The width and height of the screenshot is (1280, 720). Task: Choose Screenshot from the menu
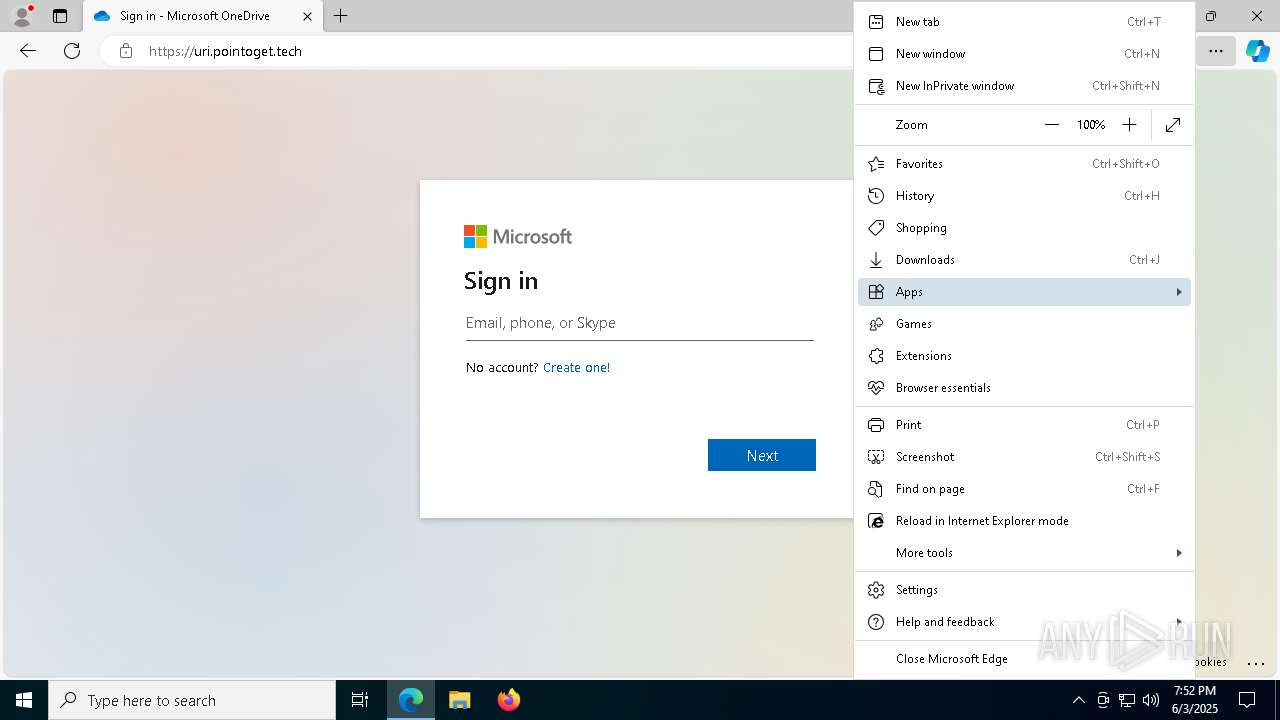(x=1024, y=457)
